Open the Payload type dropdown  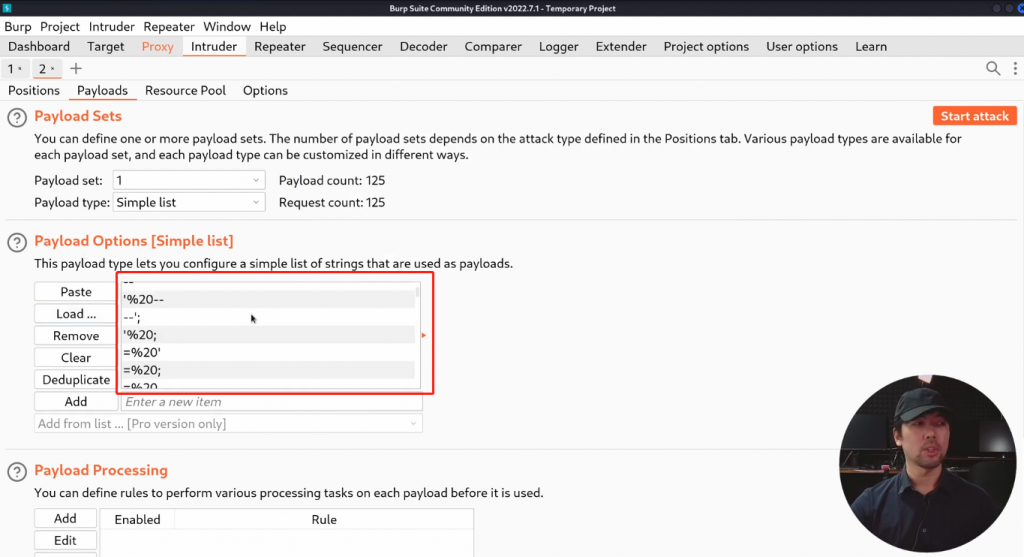(188, 202)
